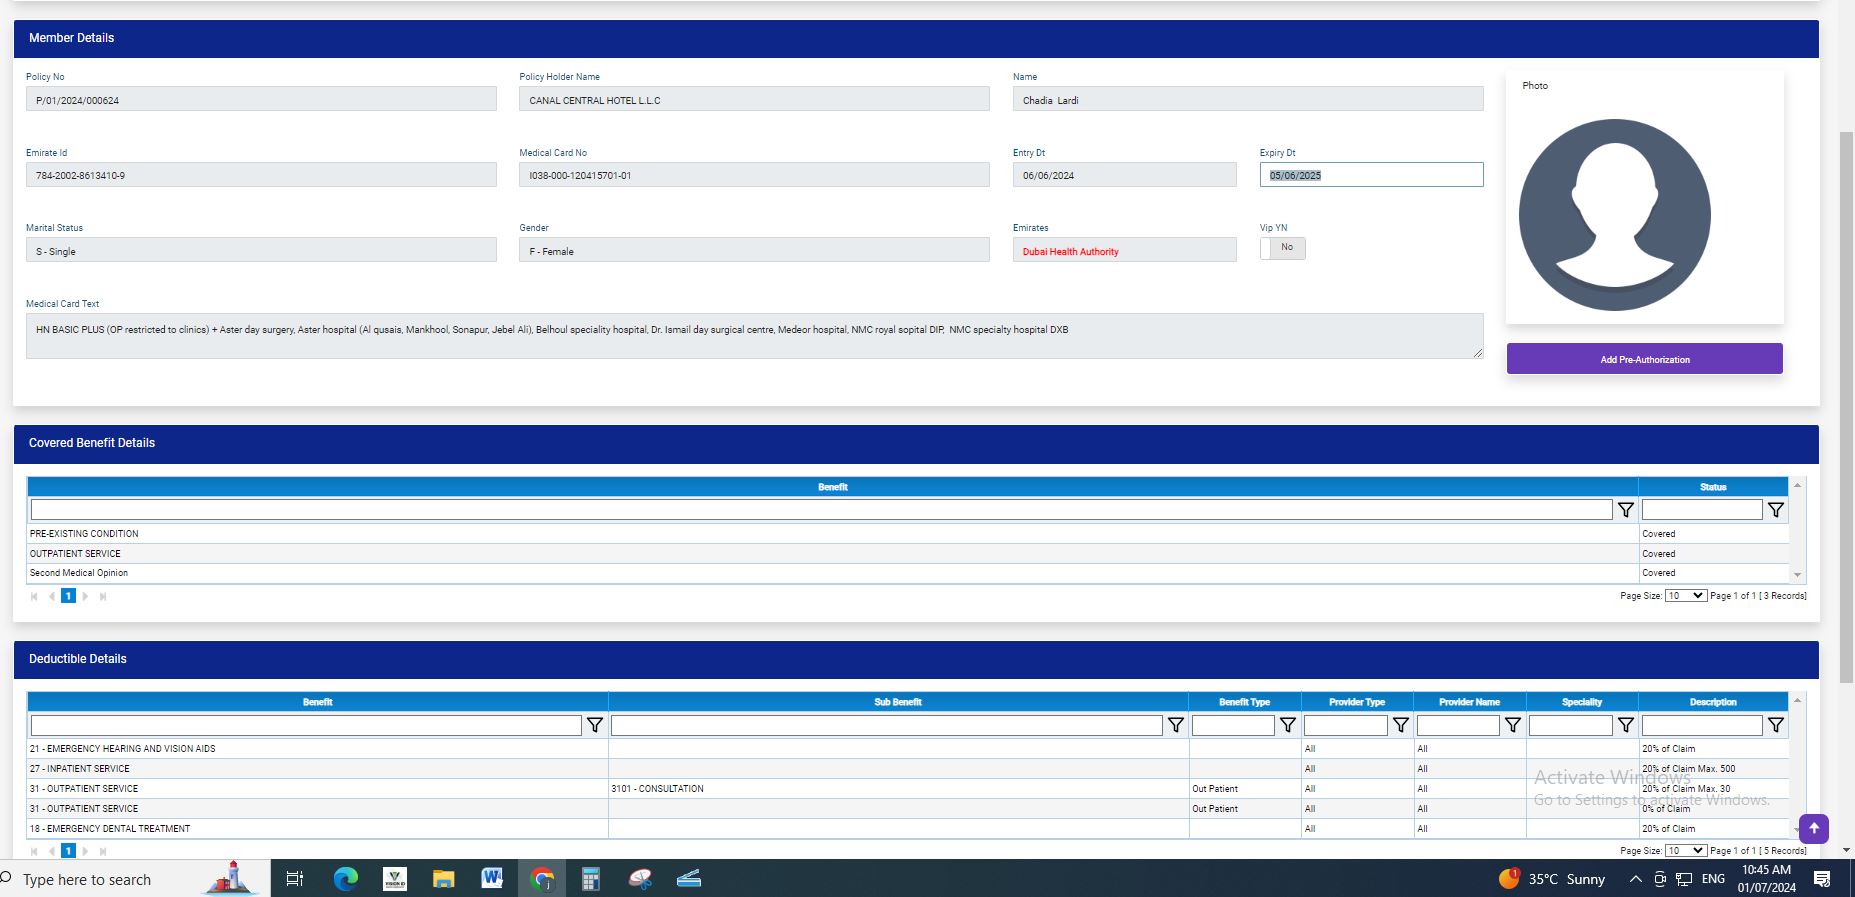
Task: Sort by the Speciality column header
Action: [x=1581, y=702]
